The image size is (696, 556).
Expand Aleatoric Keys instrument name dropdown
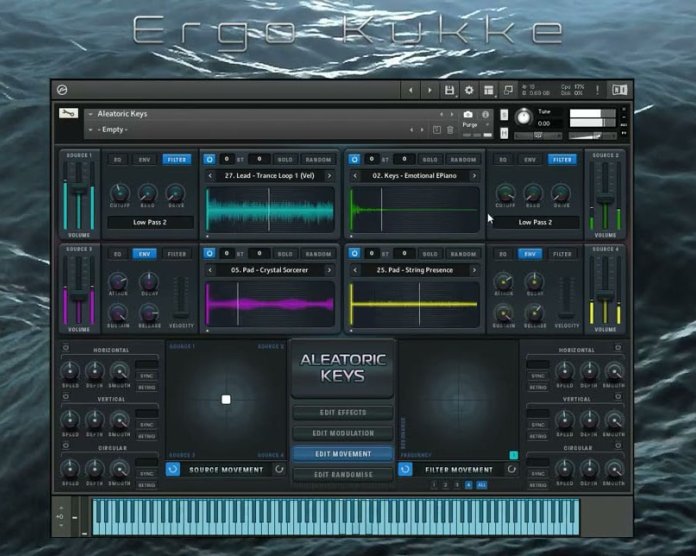90,114
